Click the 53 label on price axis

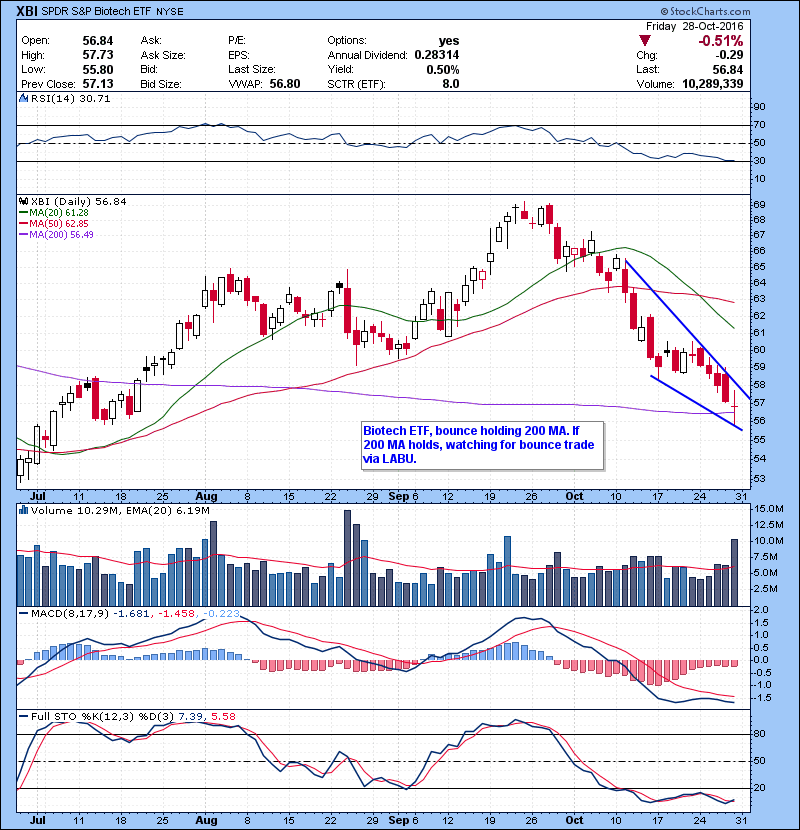point(759,479)
